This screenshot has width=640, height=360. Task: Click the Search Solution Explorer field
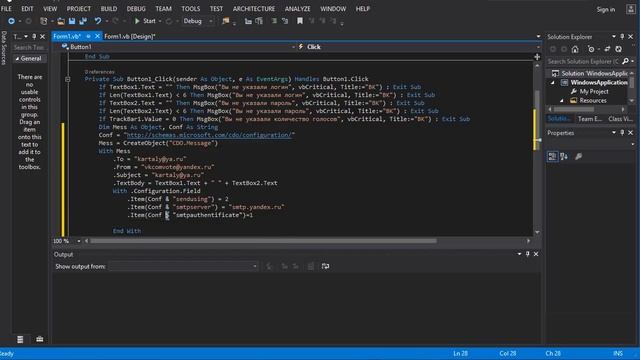(583, 62)
